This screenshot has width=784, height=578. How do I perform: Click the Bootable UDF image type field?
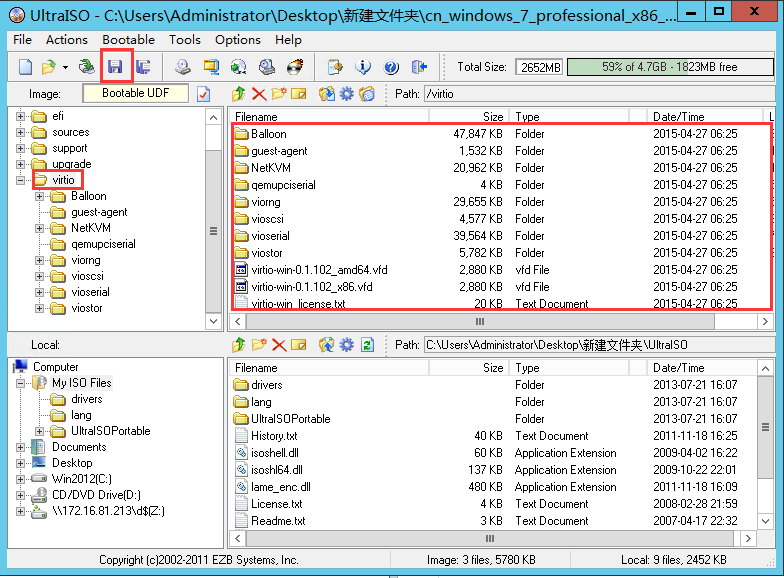coord(136,93)
